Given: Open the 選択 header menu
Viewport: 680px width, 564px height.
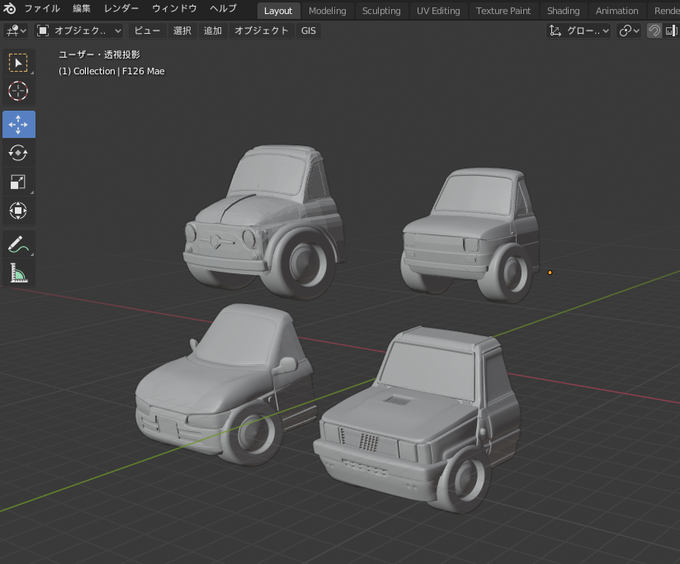Looking at the screenshot, I should [182, 31].
